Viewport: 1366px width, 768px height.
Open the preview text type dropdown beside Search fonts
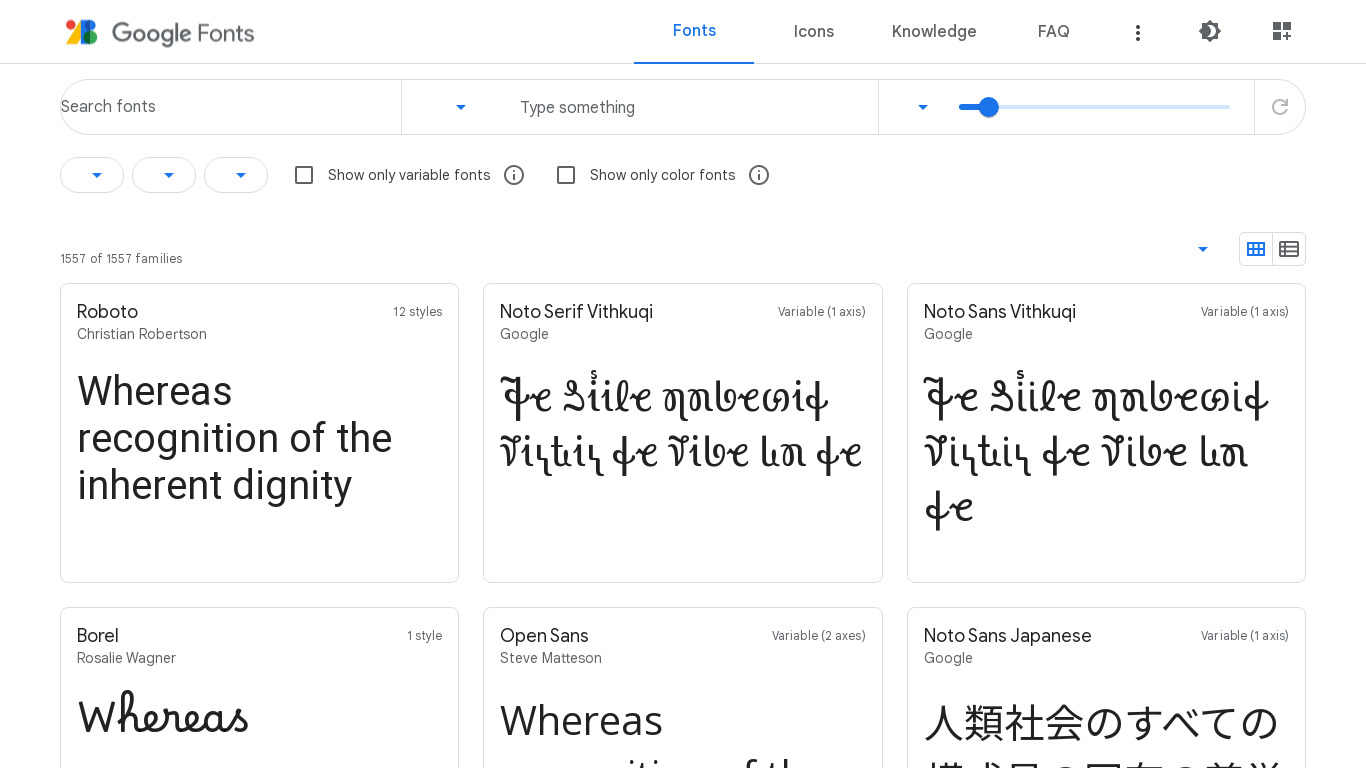[461, 107]
